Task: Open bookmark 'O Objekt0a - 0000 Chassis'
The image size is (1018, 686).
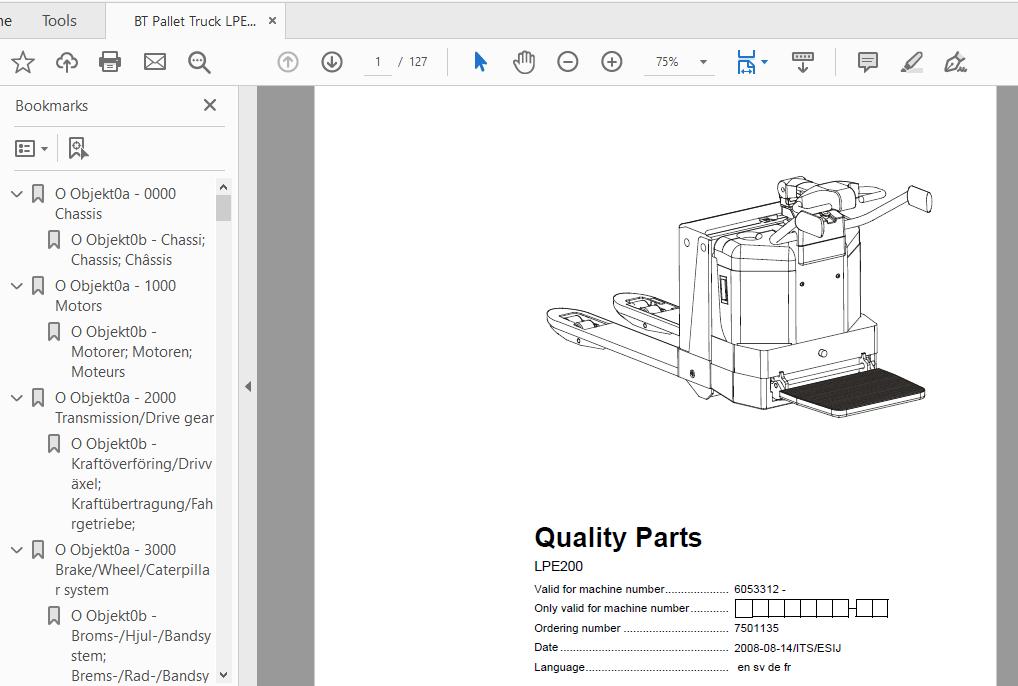Action: [x=116, y=204]
